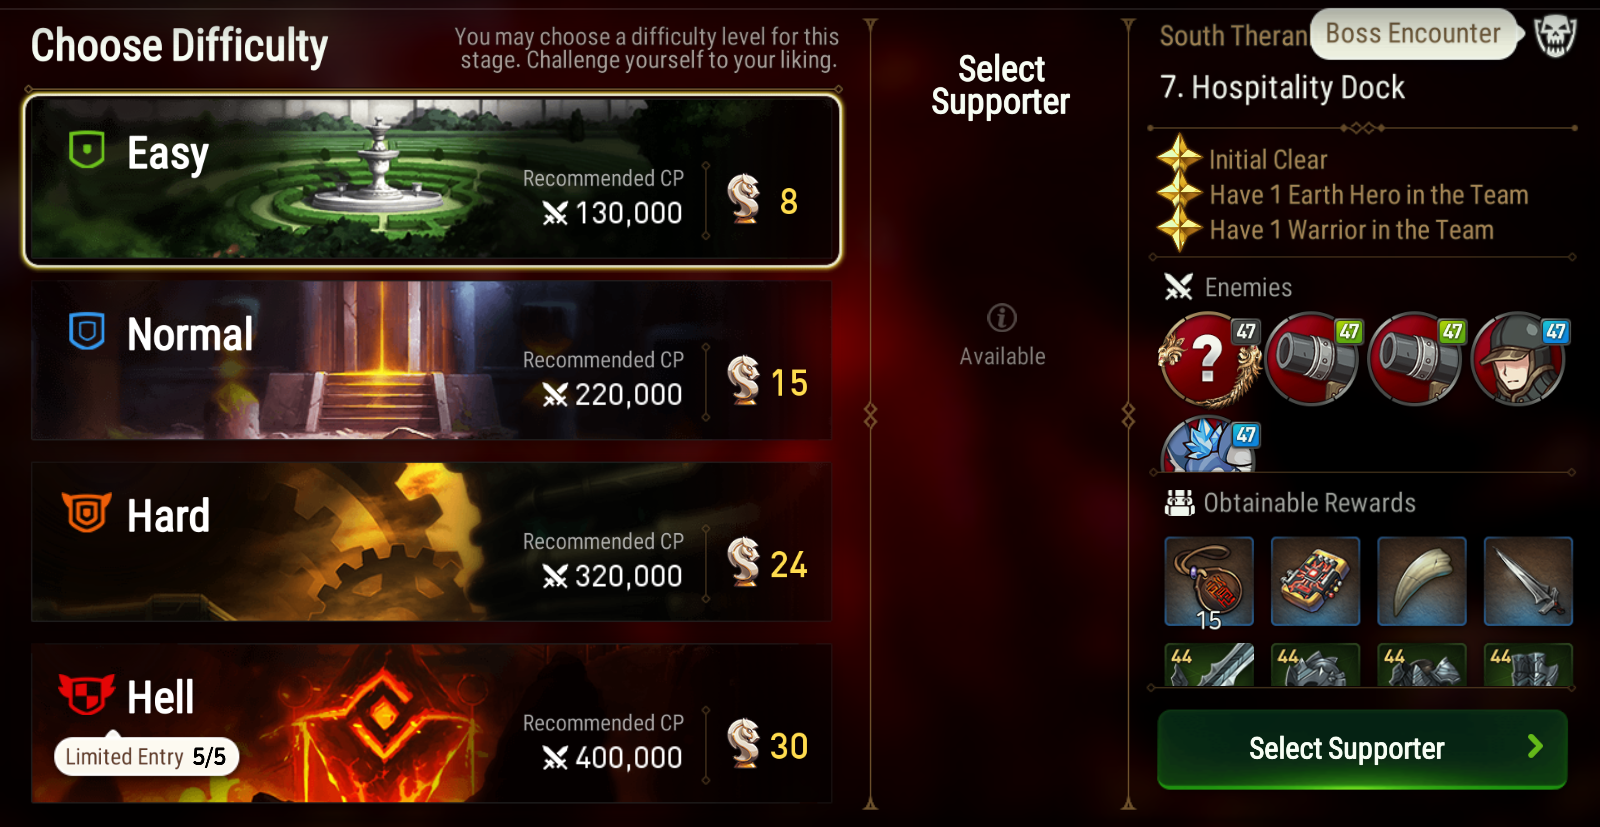Select the Easy difficulty option

click(432, 181)
